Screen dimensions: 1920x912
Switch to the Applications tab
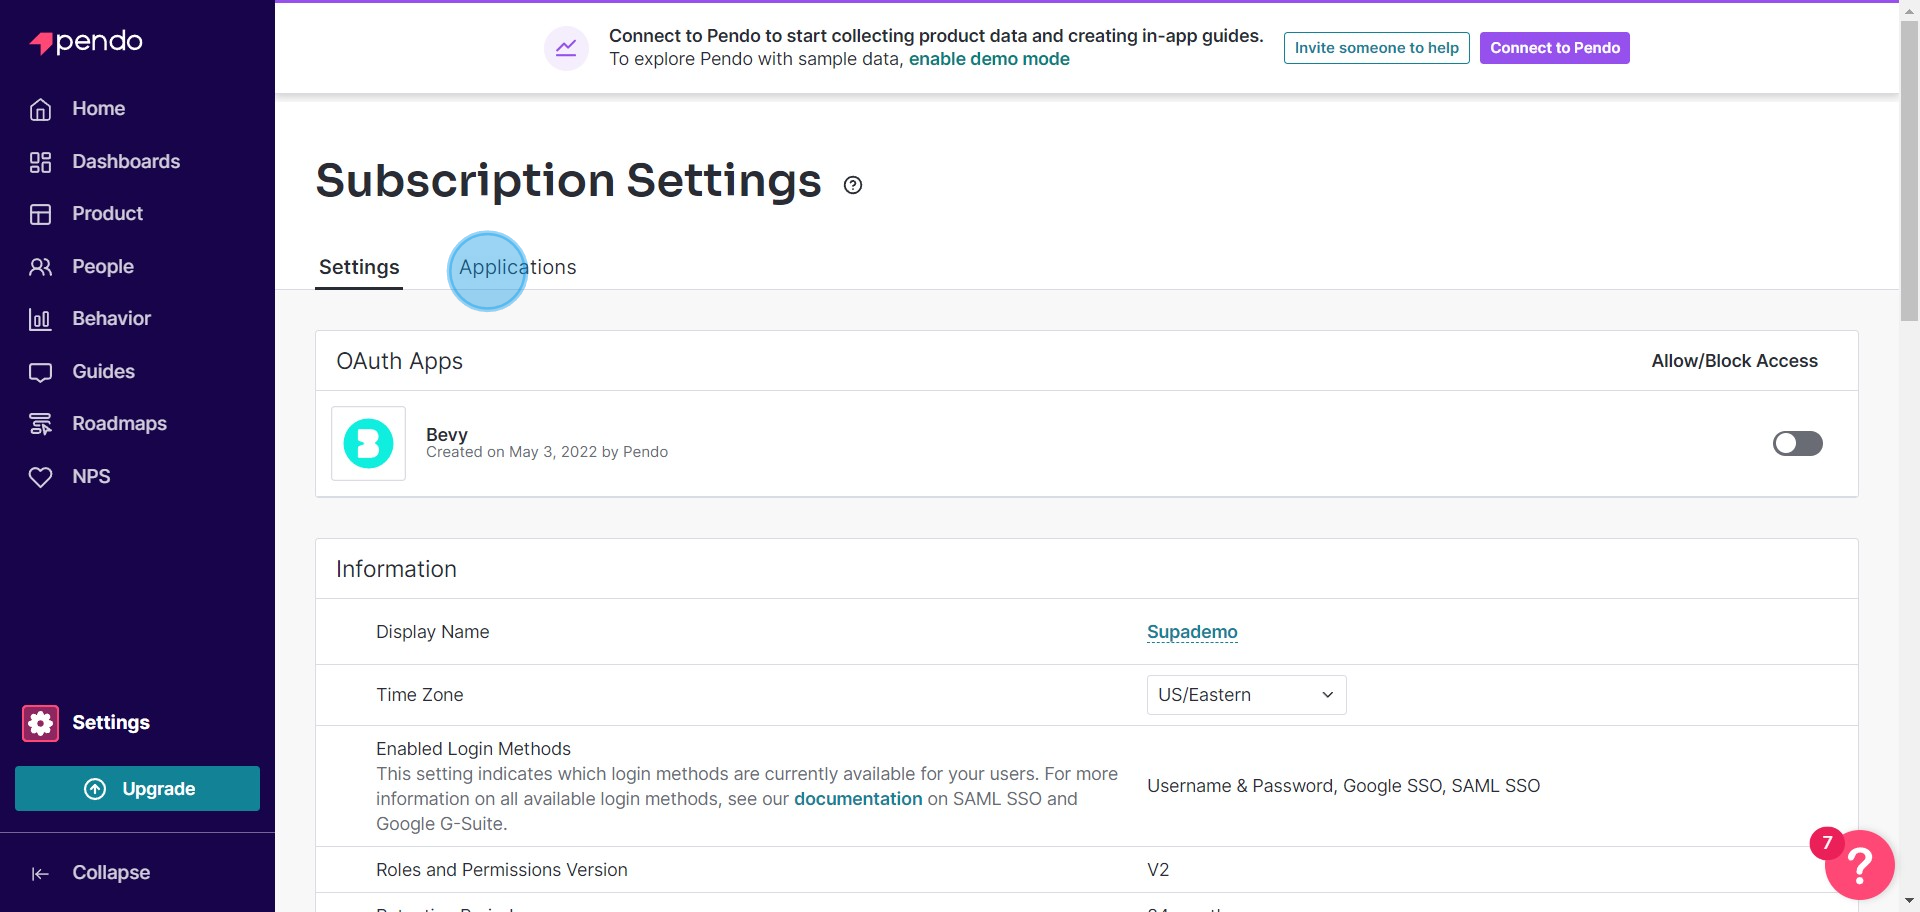[x=517, y=267]
